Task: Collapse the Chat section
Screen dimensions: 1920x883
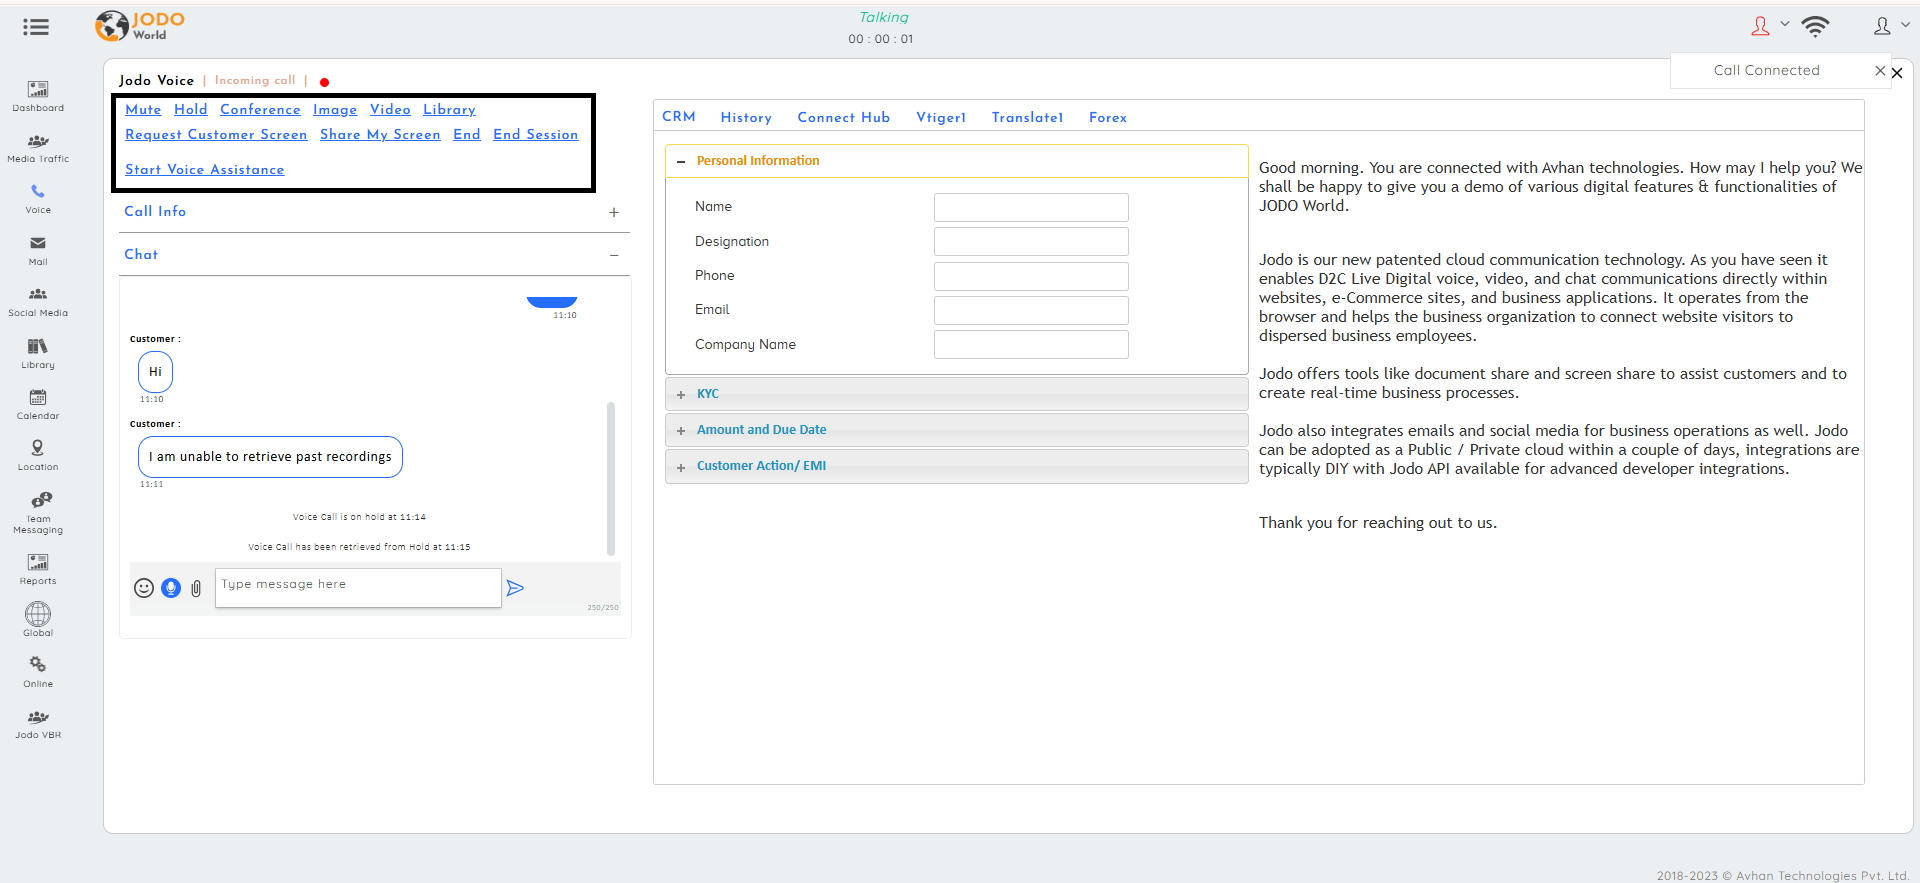Action: point(614,255)
